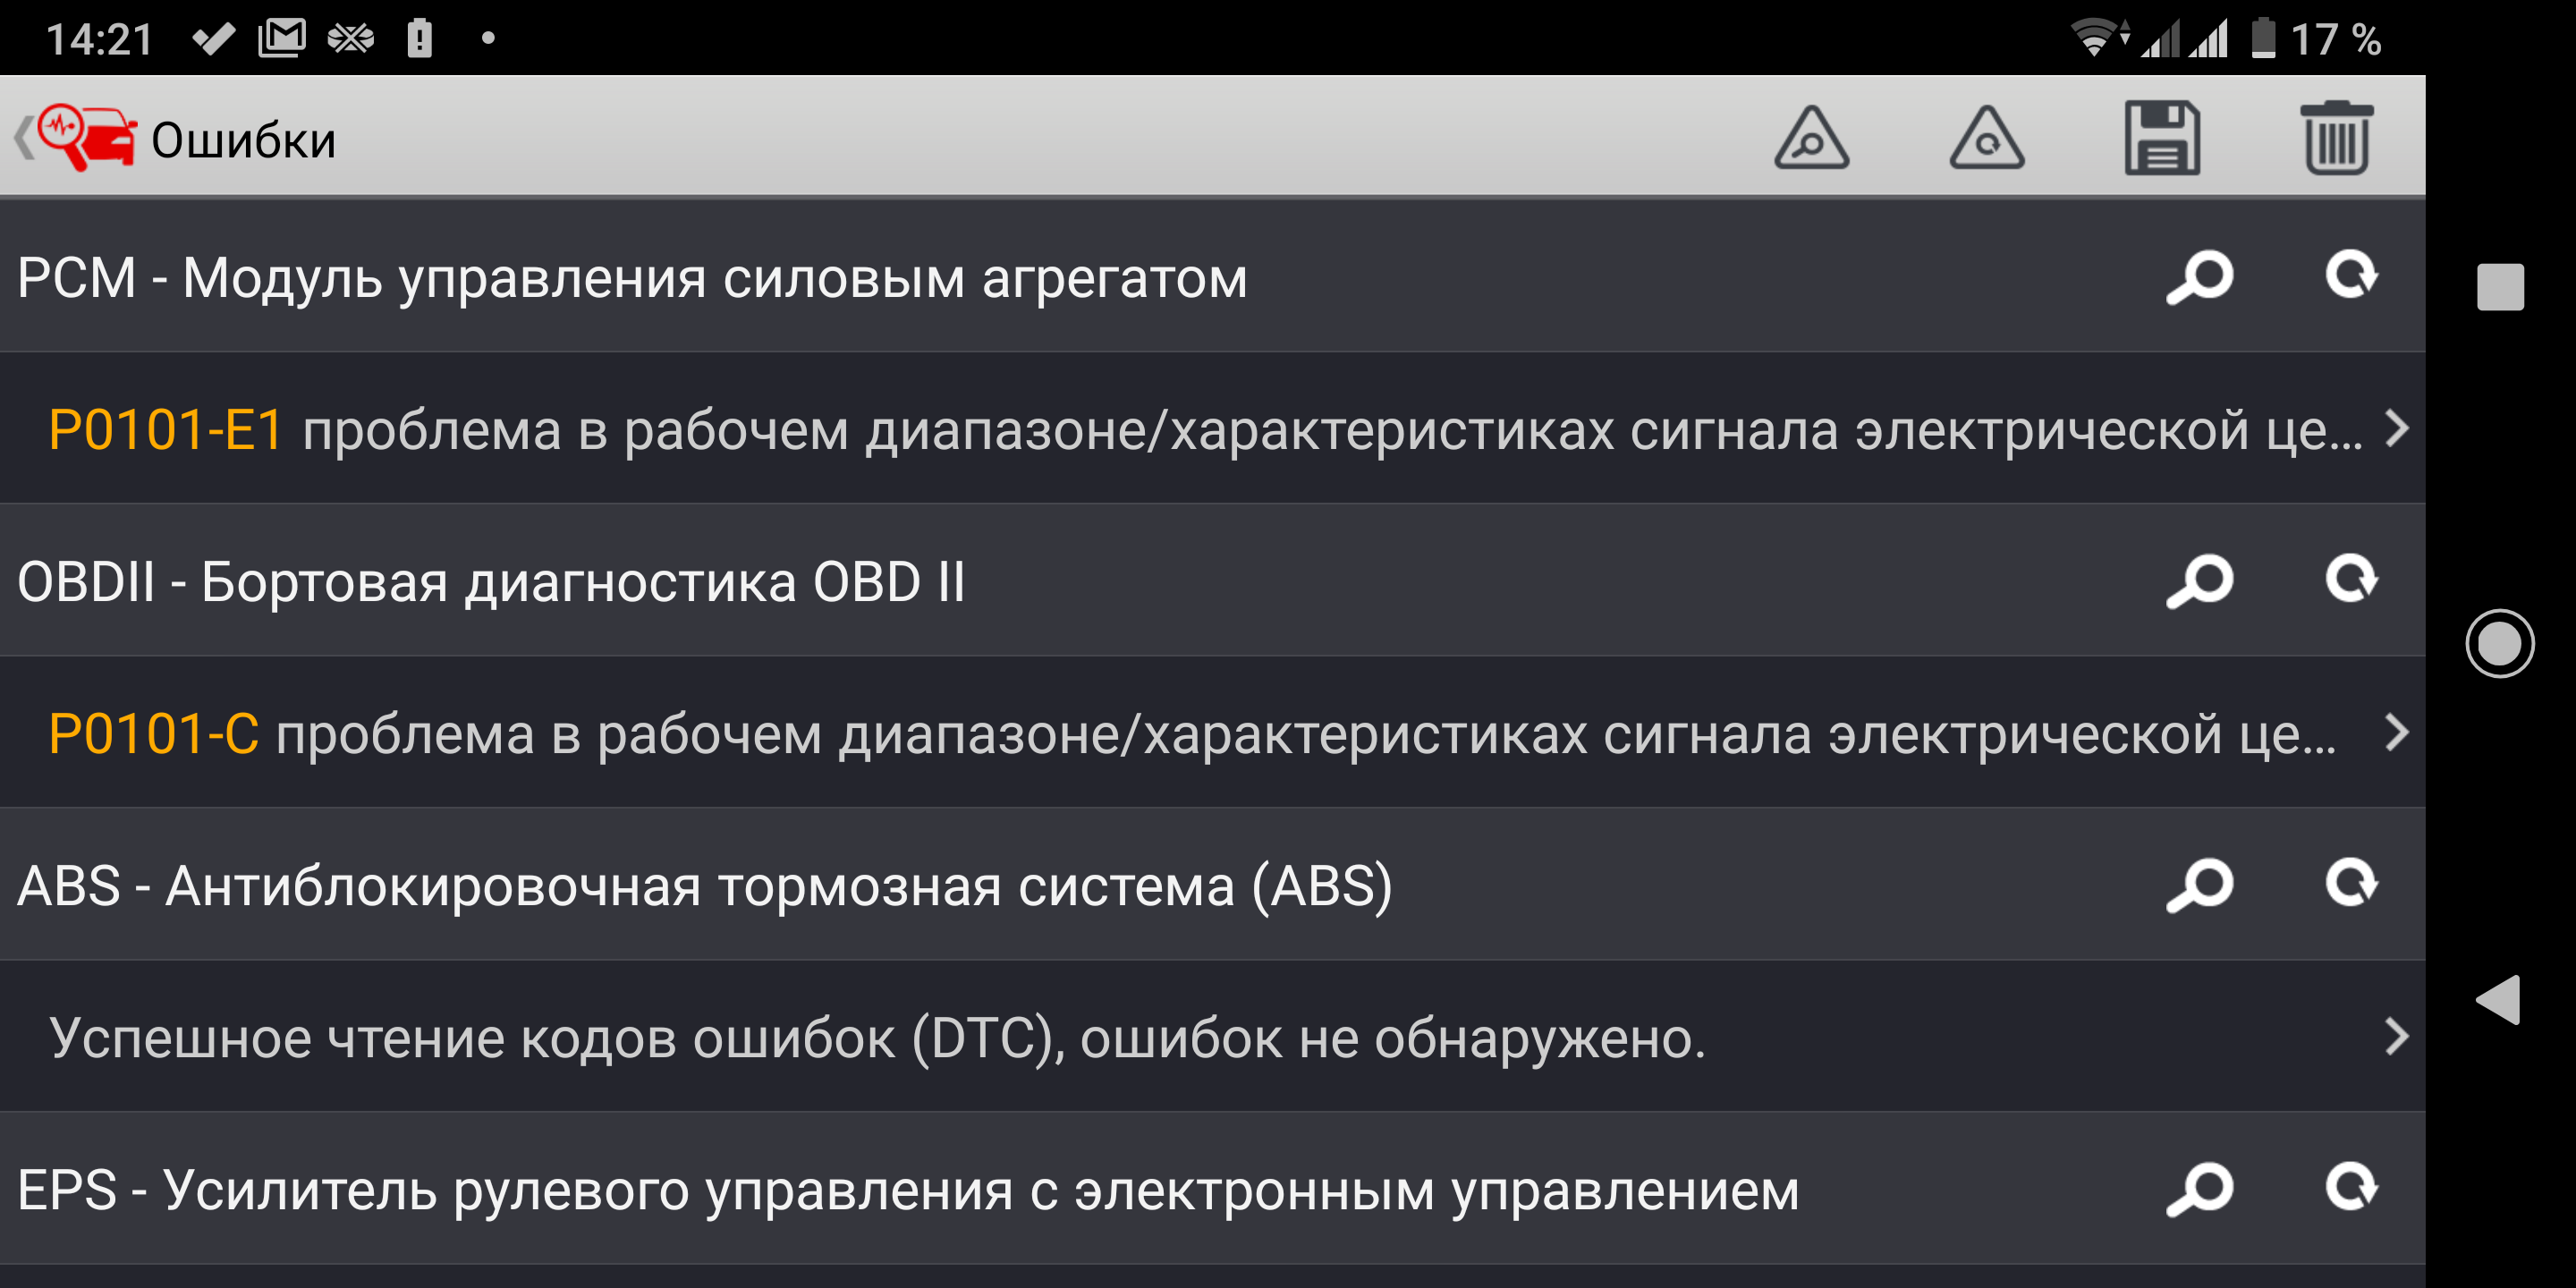The height and width of the screenshot is (1288, 2576).
Task: Save the diagnostic report
Action: (x=2164, y=139)
